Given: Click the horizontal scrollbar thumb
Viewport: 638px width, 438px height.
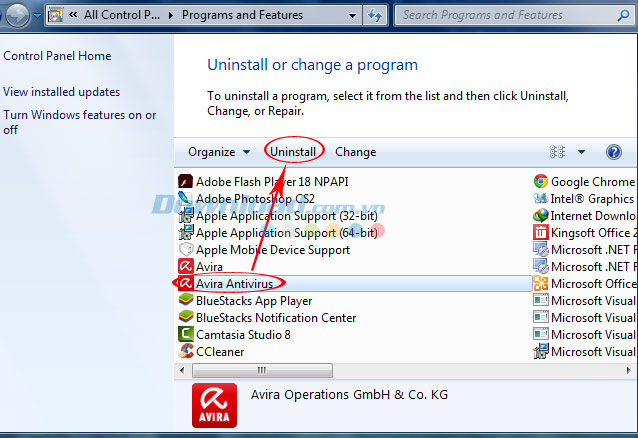Looking at the screenshot, I should point(262,370).
